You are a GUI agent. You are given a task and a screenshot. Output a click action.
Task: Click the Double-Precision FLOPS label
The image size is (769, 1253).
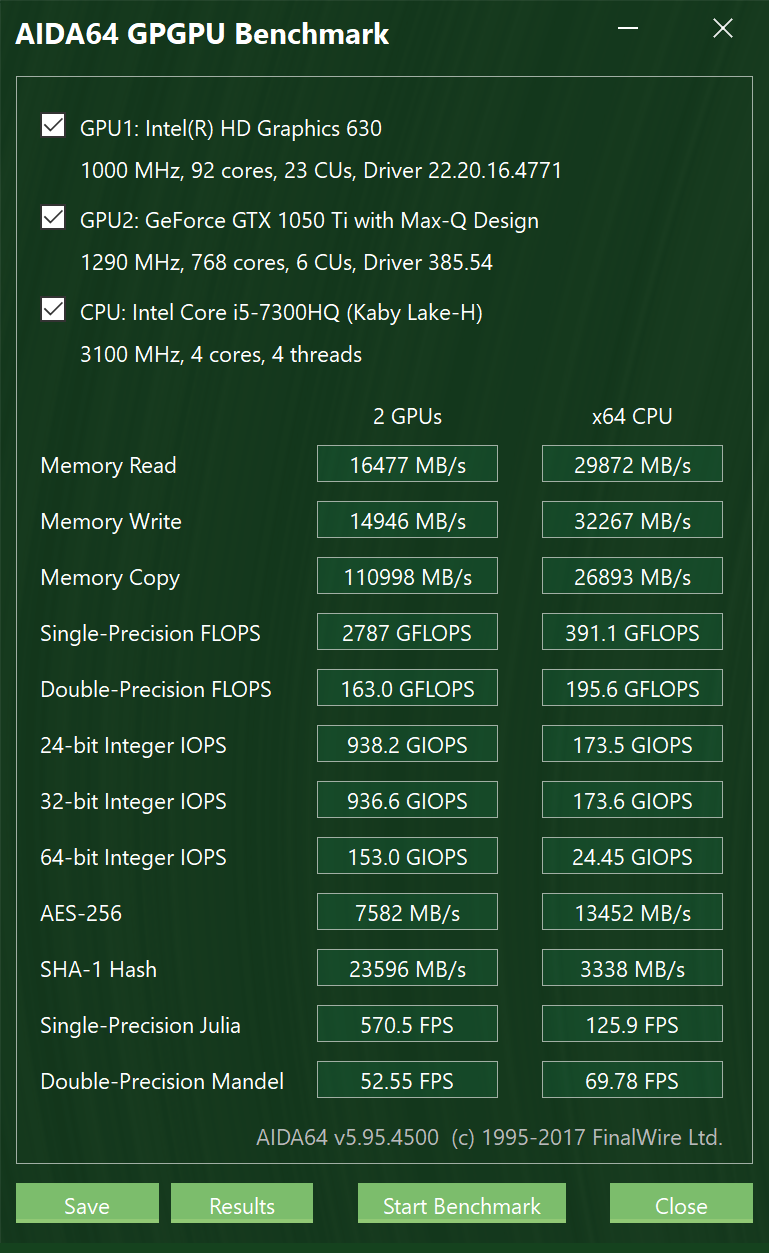coord(156,689)
